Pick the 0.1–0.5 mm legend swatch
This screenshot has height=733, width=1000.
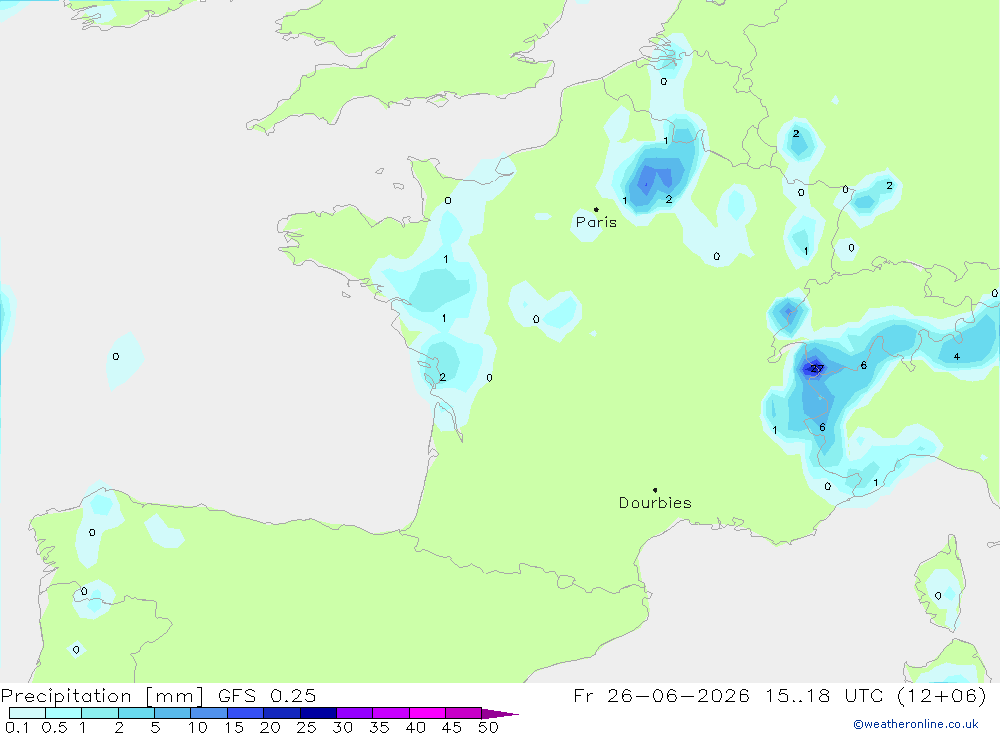(27, 713)
